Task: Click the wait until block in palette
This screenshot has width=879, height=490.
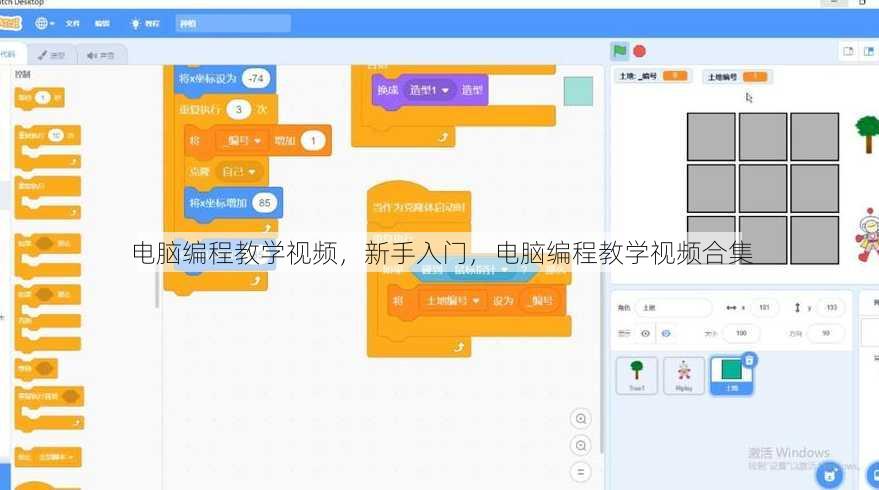Action: [x=36, y=368]
